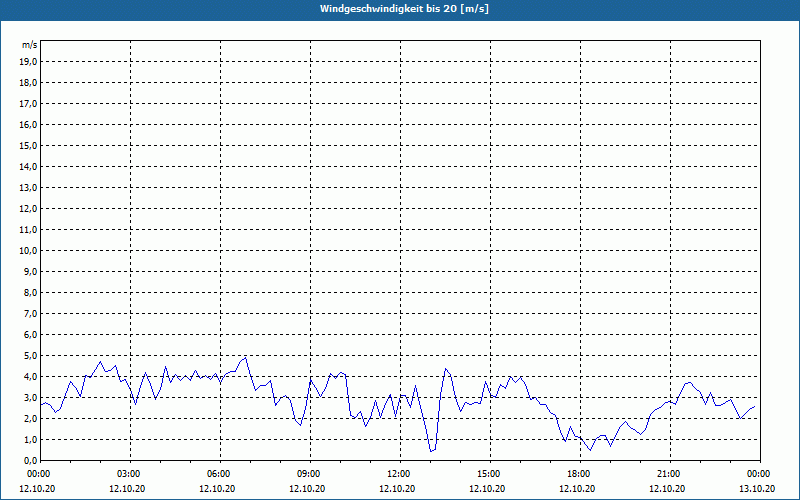This screenshot has height=500, width=800.
Task: Select the "15,0" y-axis label
Action: tap(28, 145)
